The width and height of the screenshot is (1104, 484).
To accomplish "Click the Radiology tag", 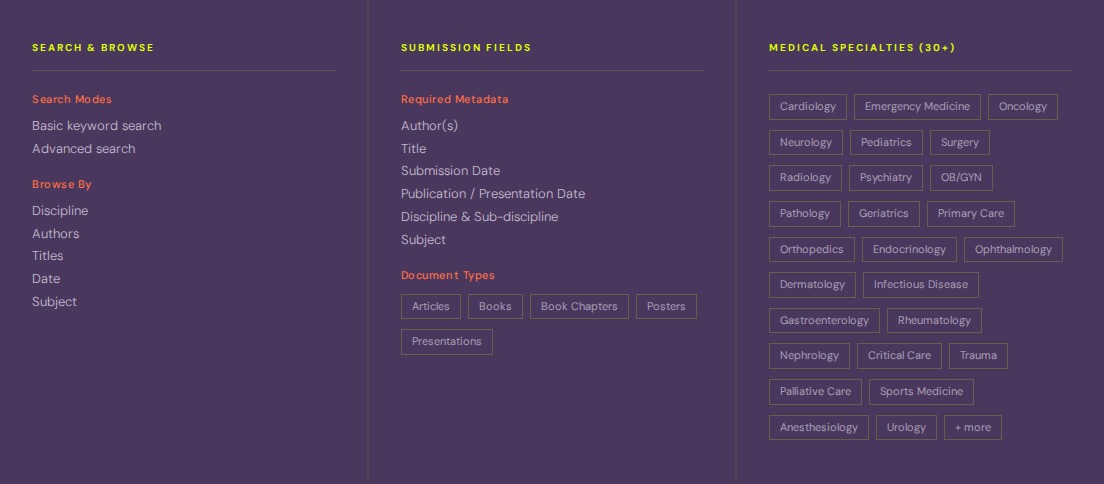I will click(x=805, y=178).
